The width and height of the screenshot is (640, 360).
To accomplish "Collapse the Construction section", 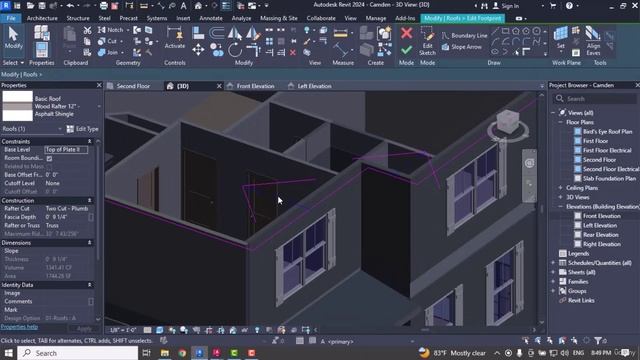I will click(x=89, y=200).
